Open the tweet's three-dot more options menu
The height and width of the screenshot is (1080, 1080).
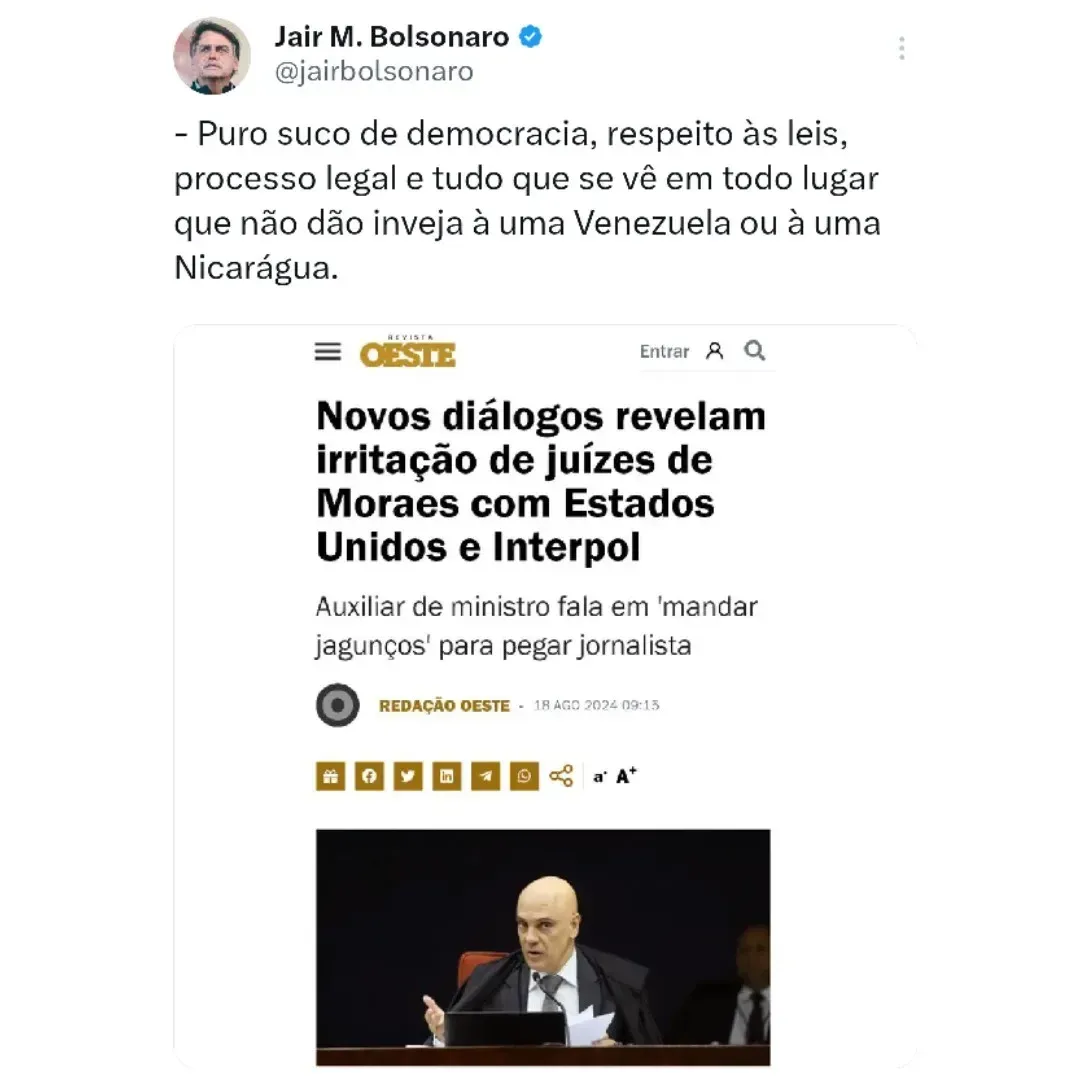901,48
